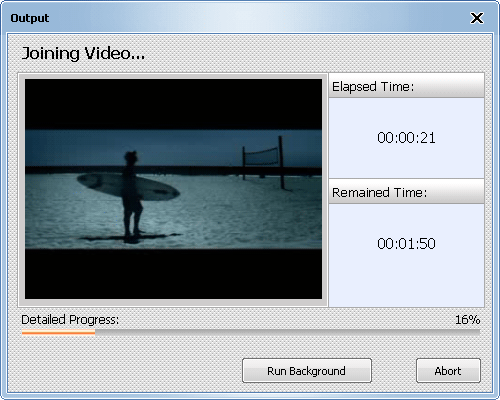Click the Elapsed Time header

406,86
